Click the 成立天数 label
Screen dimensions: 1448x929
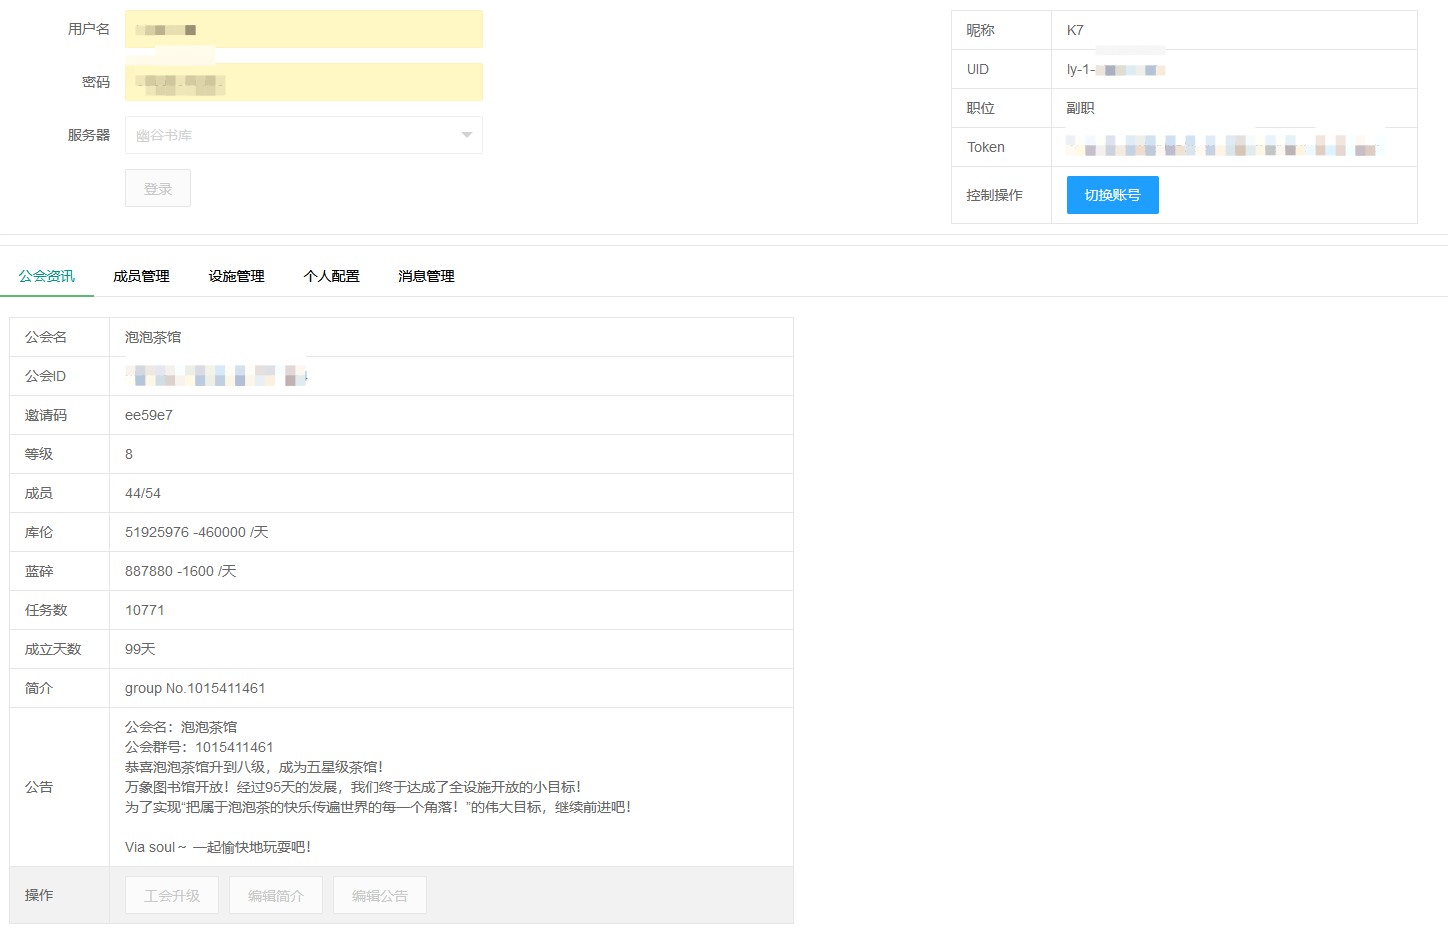(x=53, y=649)
